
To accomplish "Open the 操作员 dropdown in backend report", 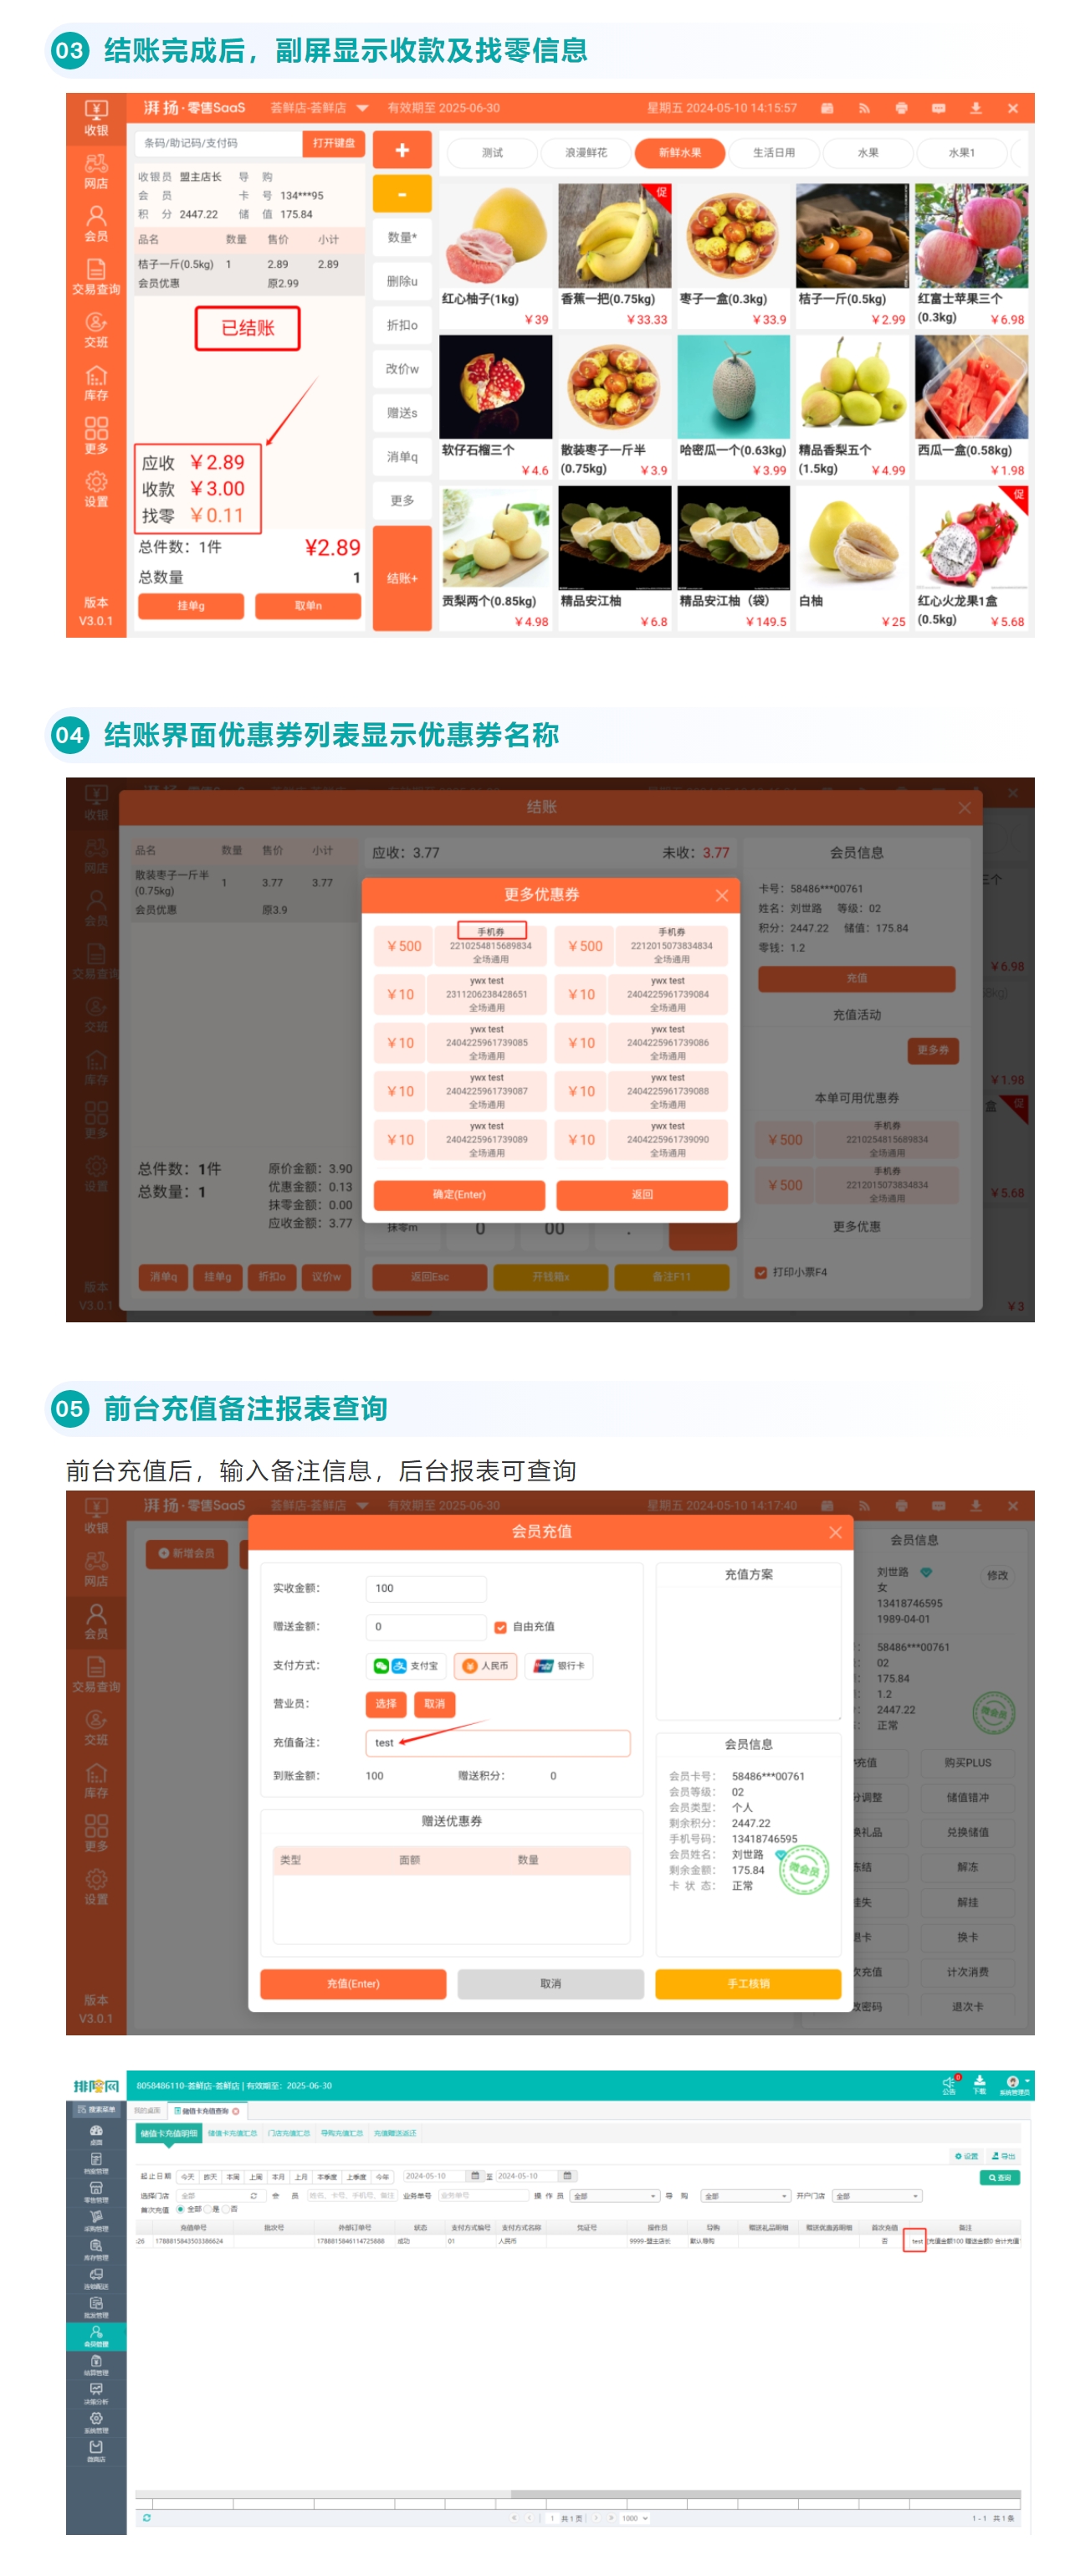I will pyautogui.click(x=614, y=2196).
